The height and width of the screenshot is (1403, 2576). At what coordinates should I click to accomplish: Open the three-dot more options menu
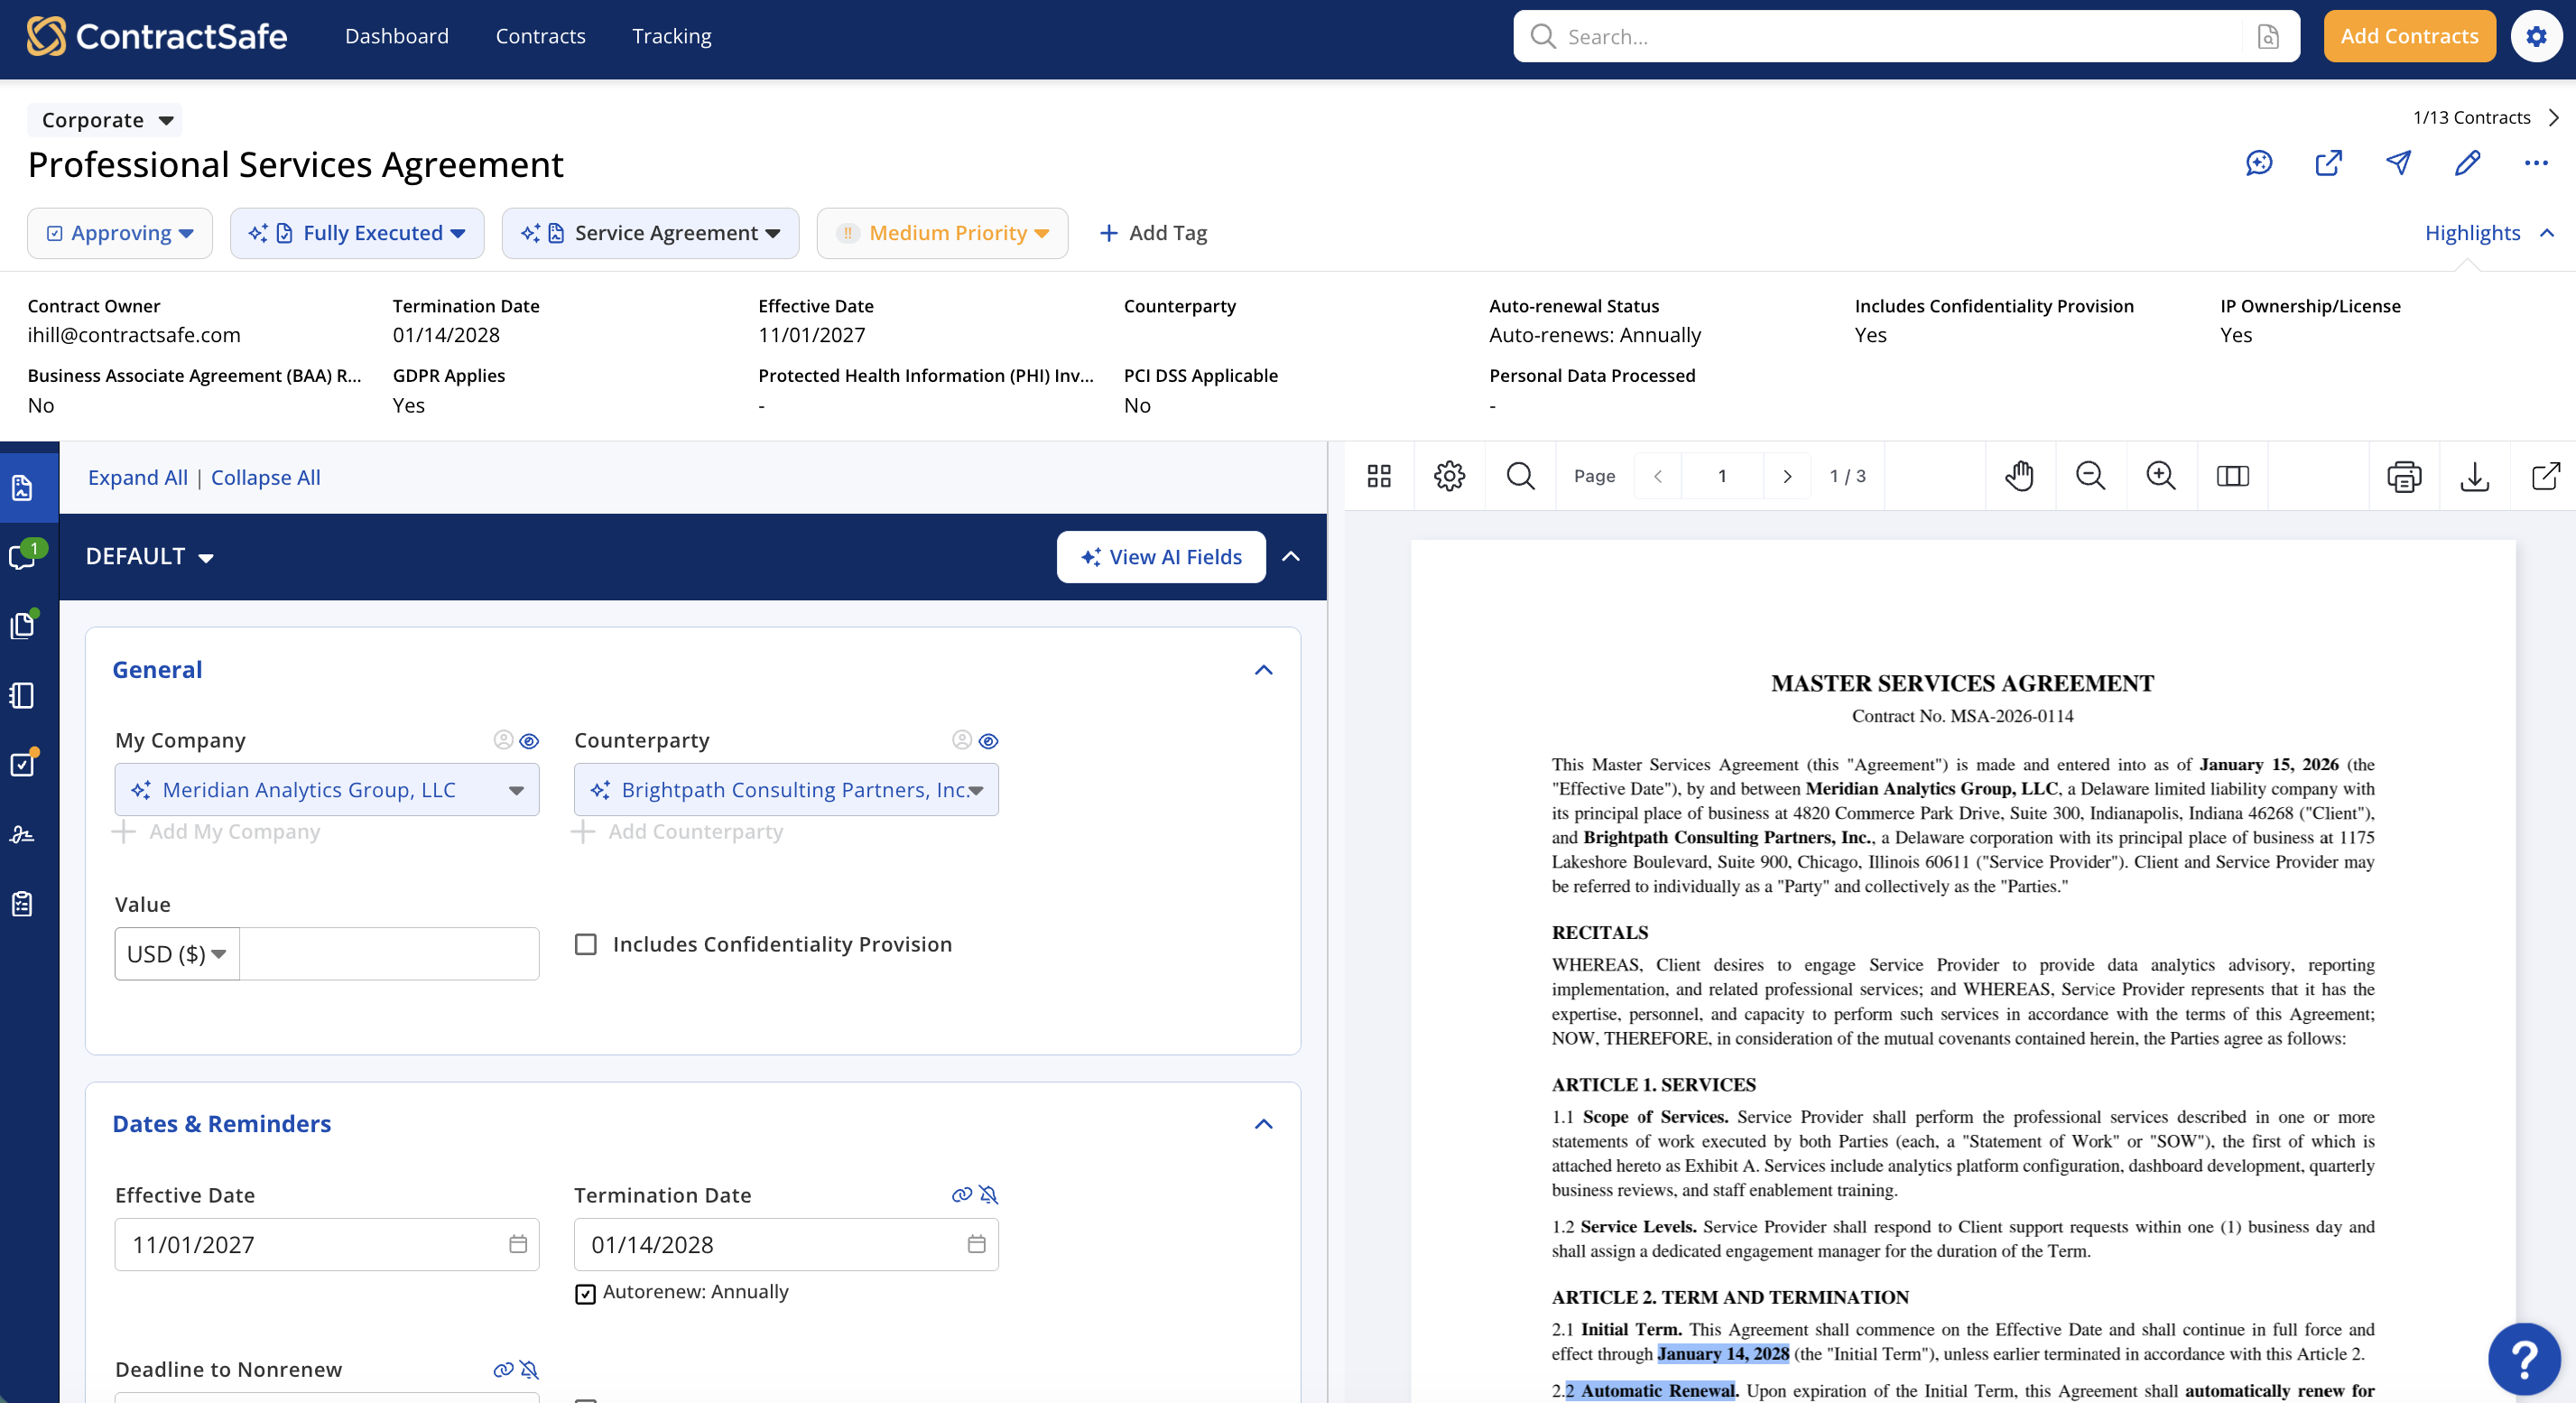pos(2536,163)
